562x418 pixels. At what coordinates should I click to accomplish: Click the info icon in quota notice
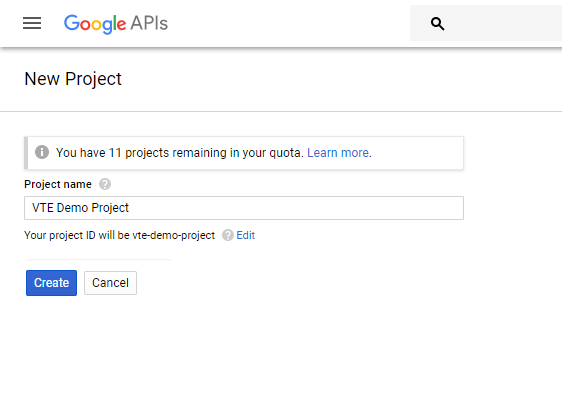pos(42,152)
